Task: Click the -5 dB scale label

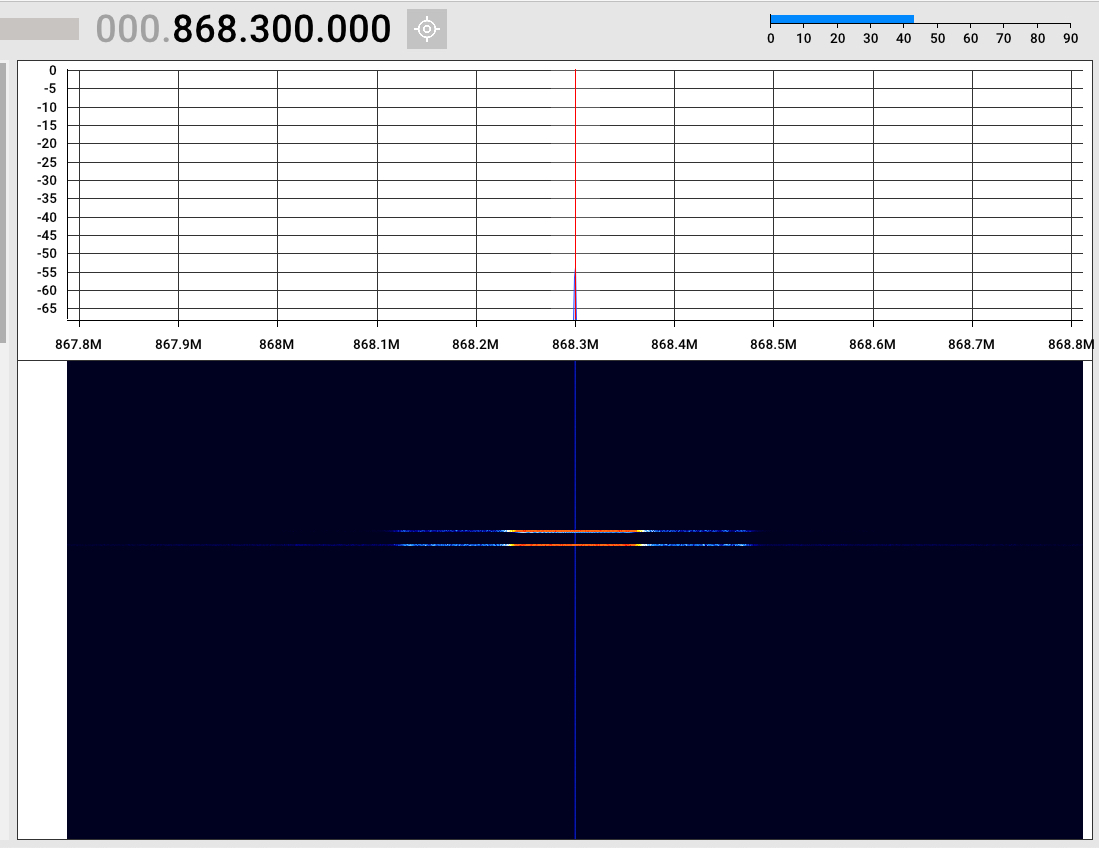Action: point(50,88)
